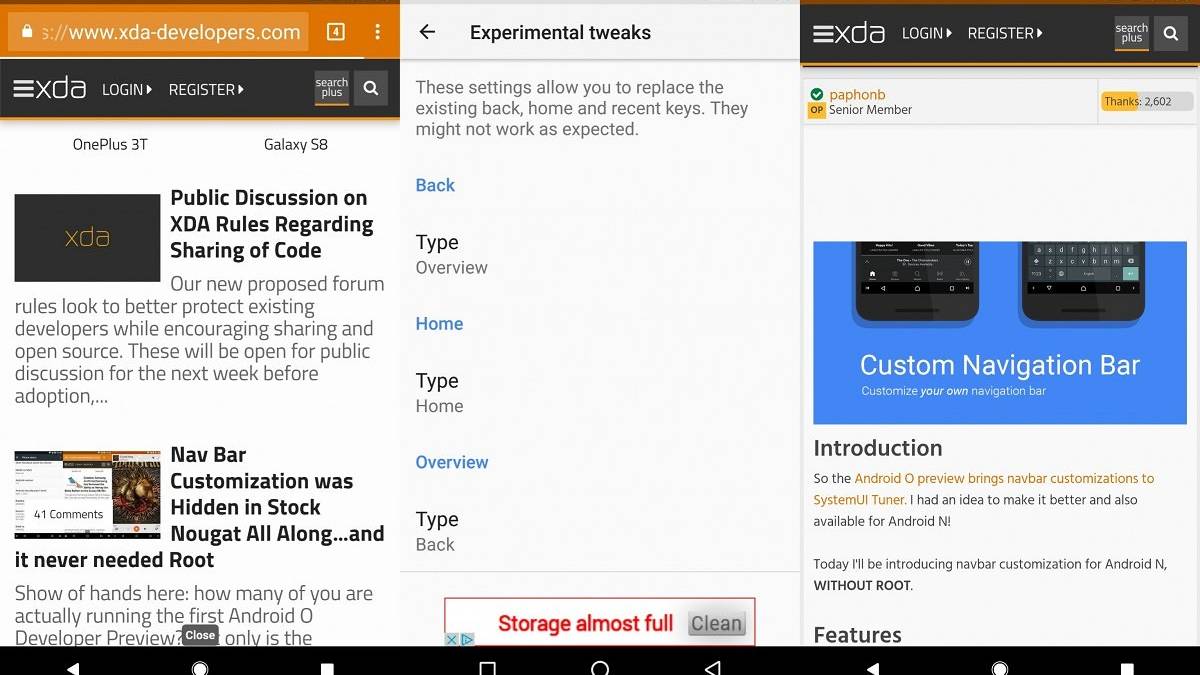The height and width of the screenshot is (675, 1200).
Task: Click the AdChoices icon on the ad banner
Action: tap(459, 639)
